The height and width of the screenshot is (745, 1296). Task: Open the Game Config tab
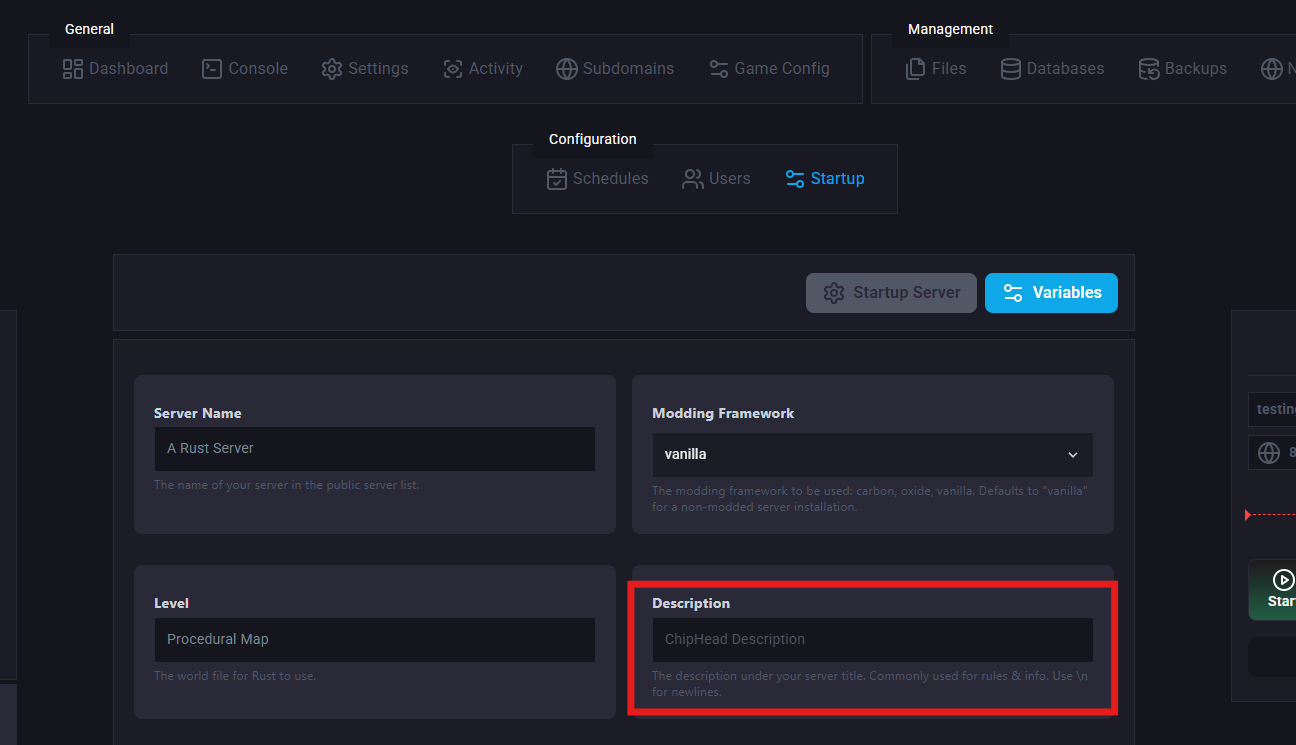coord(769,69)
